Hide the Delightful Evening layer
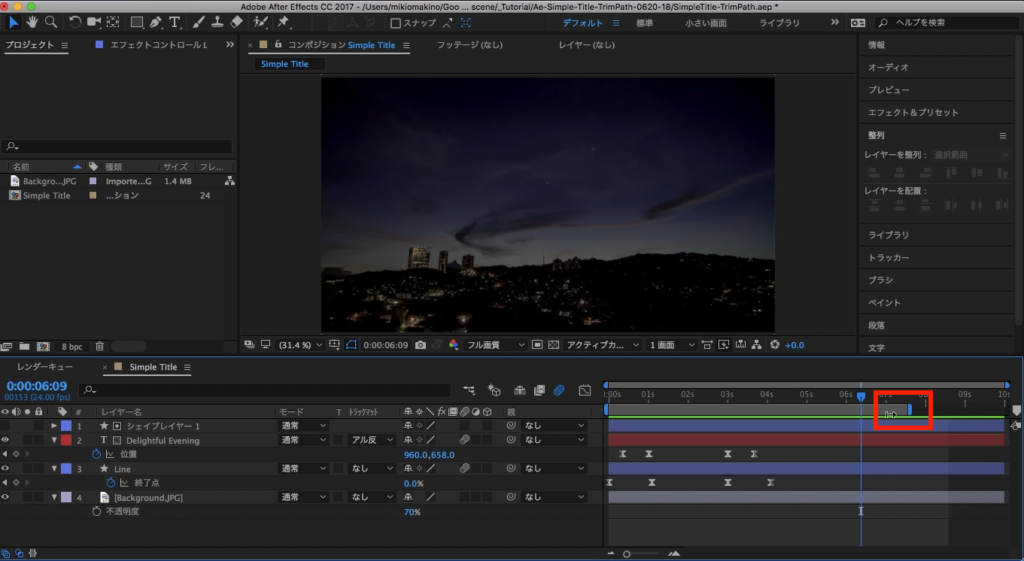 point(5,440)
